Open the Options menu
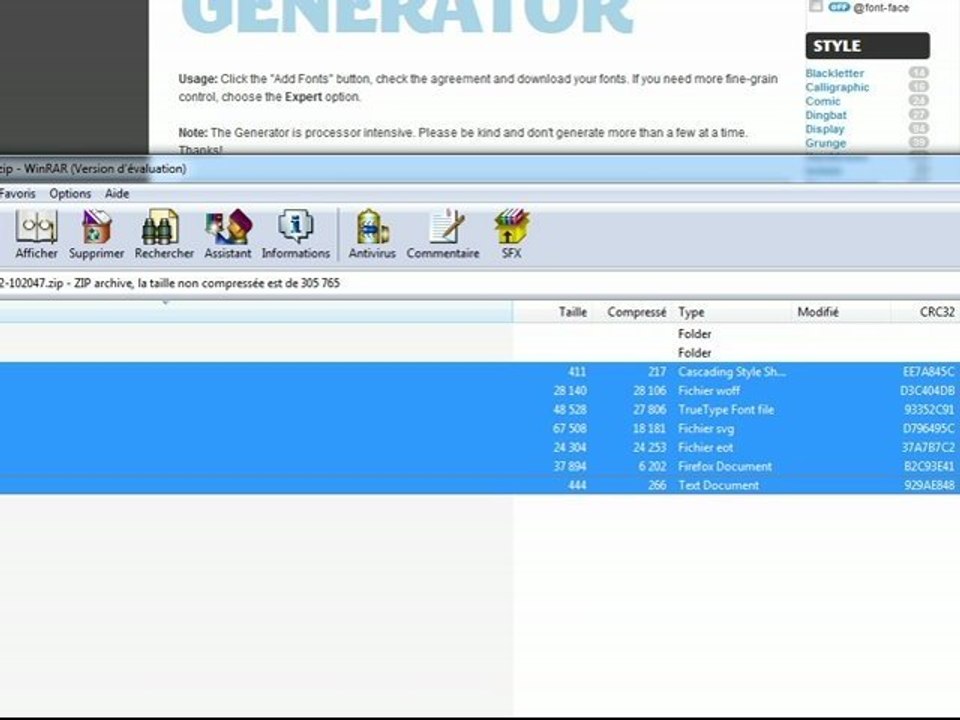The width and height of the screenshot is (960, 720). (x=70, y=193)
